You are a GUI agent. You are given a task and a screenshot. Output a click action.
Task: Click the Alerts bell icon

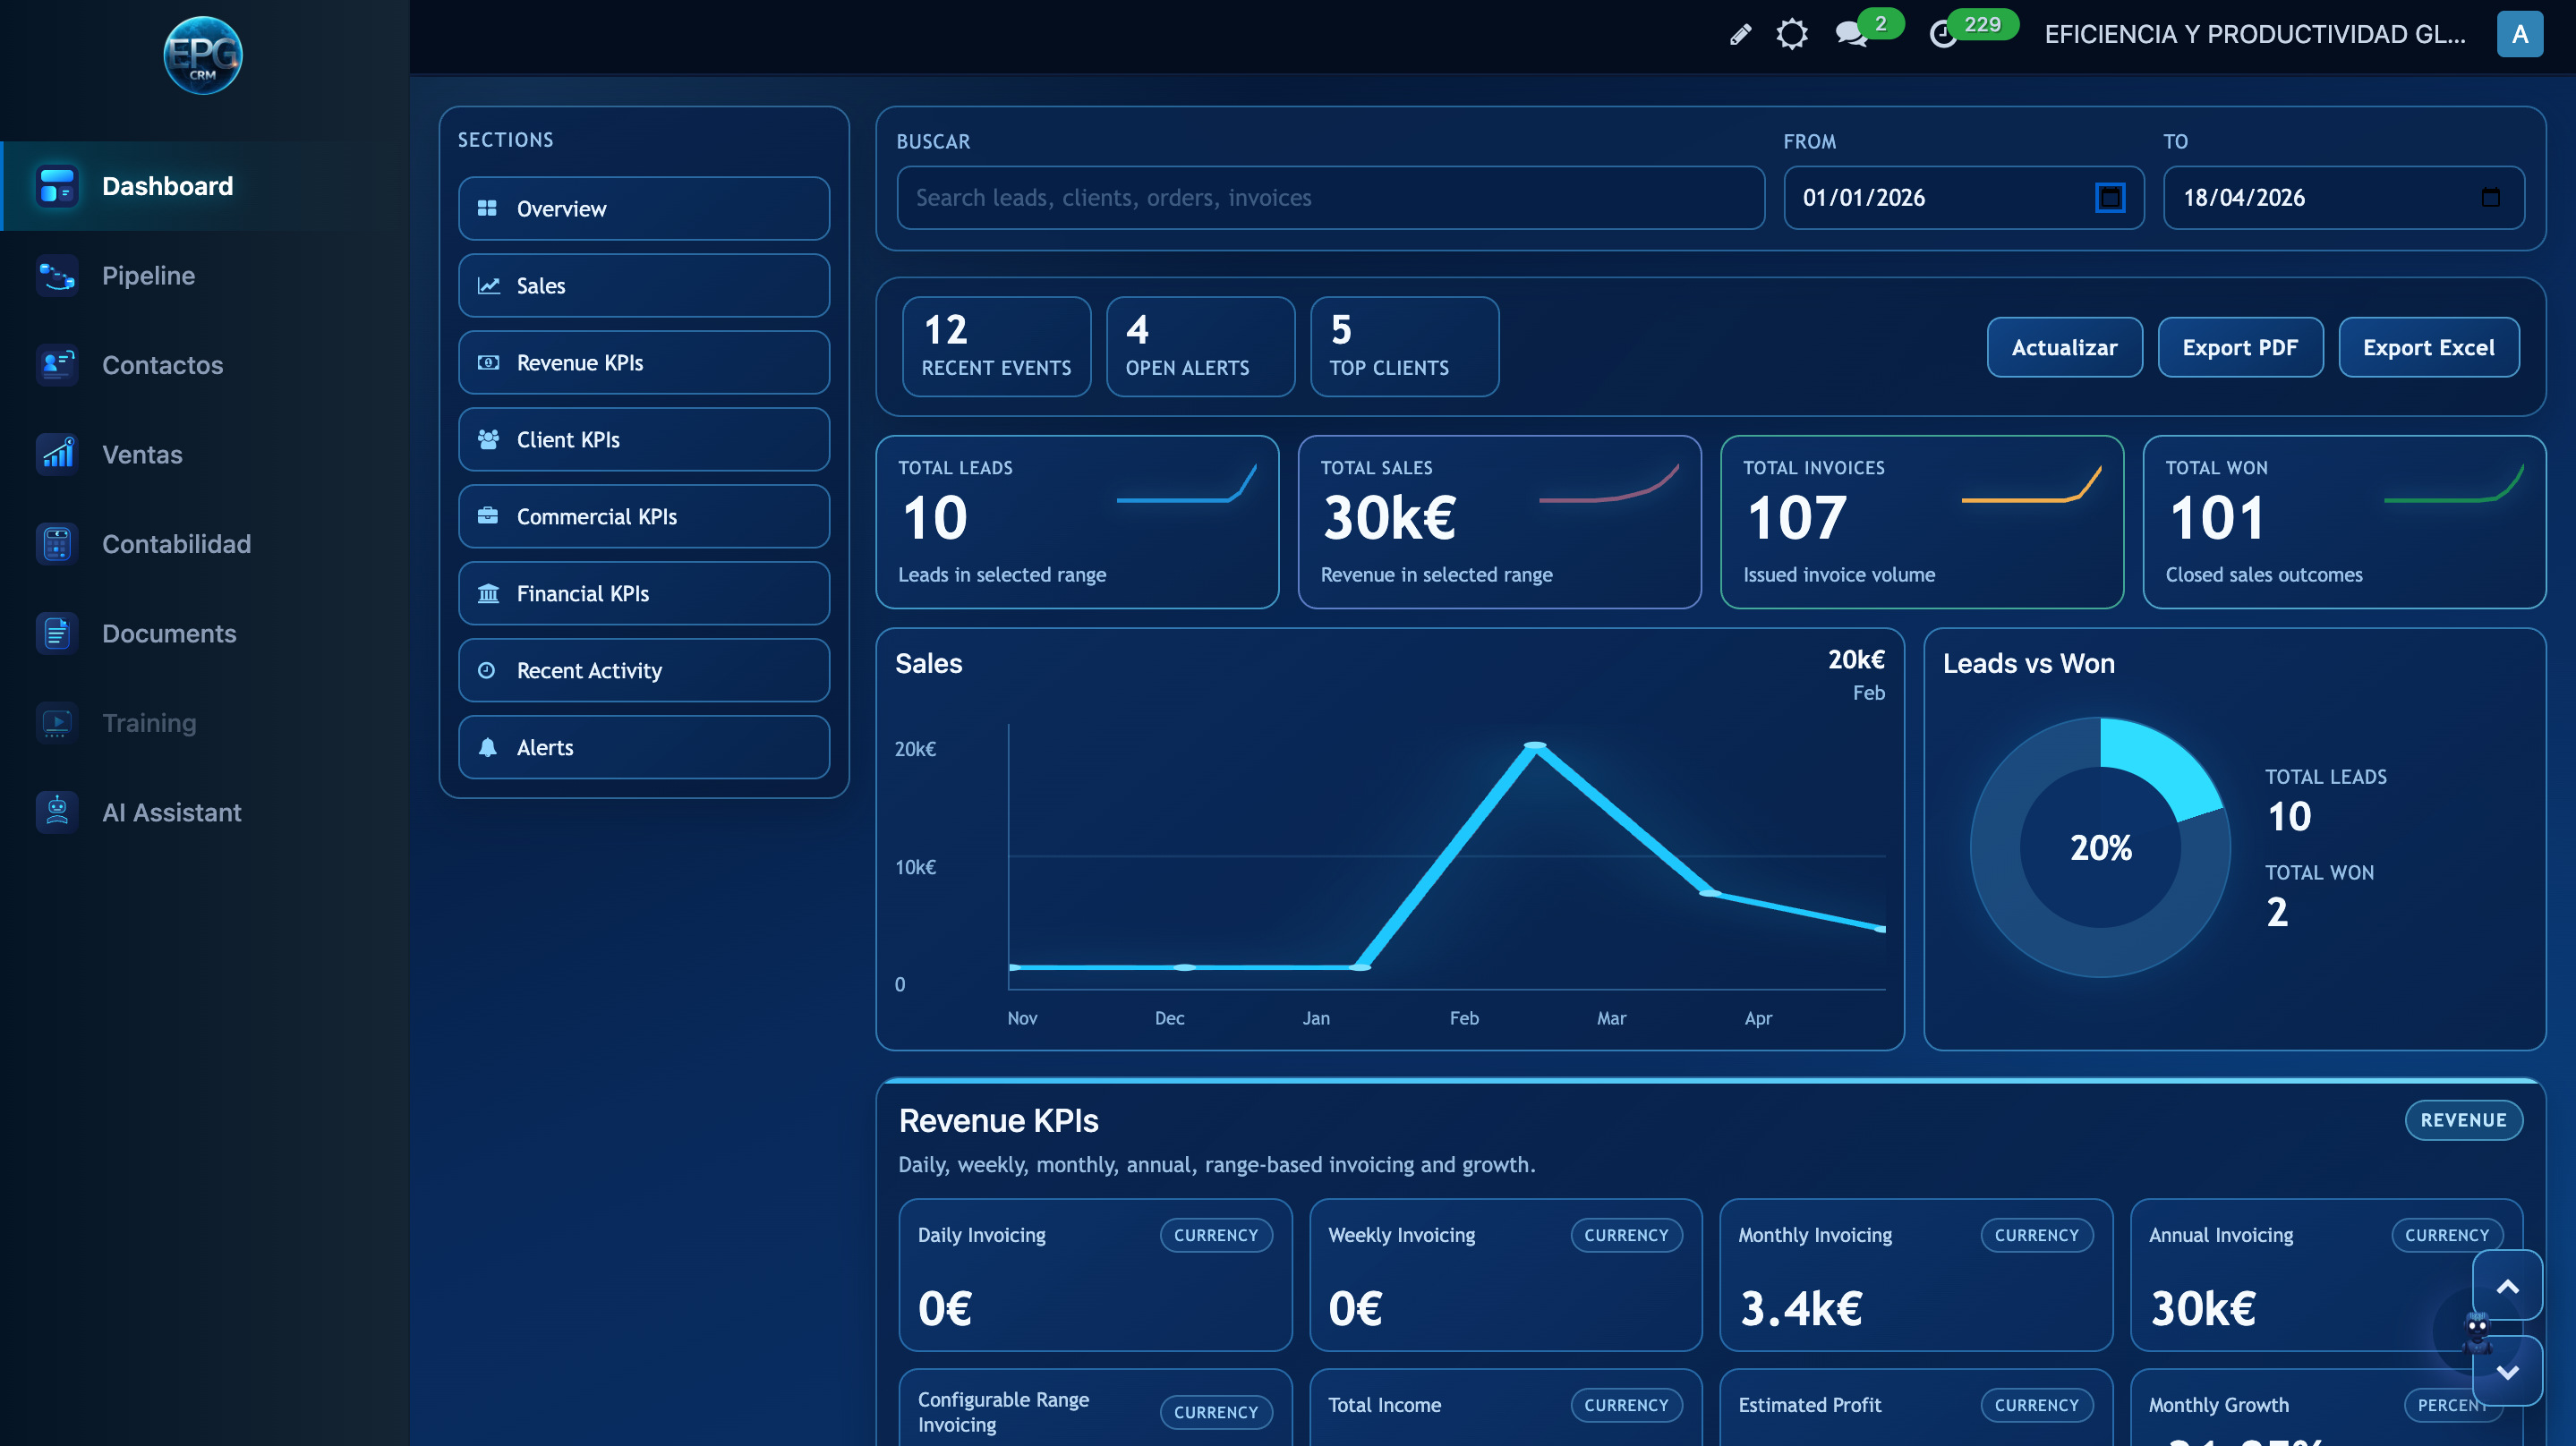click(489, 747)
